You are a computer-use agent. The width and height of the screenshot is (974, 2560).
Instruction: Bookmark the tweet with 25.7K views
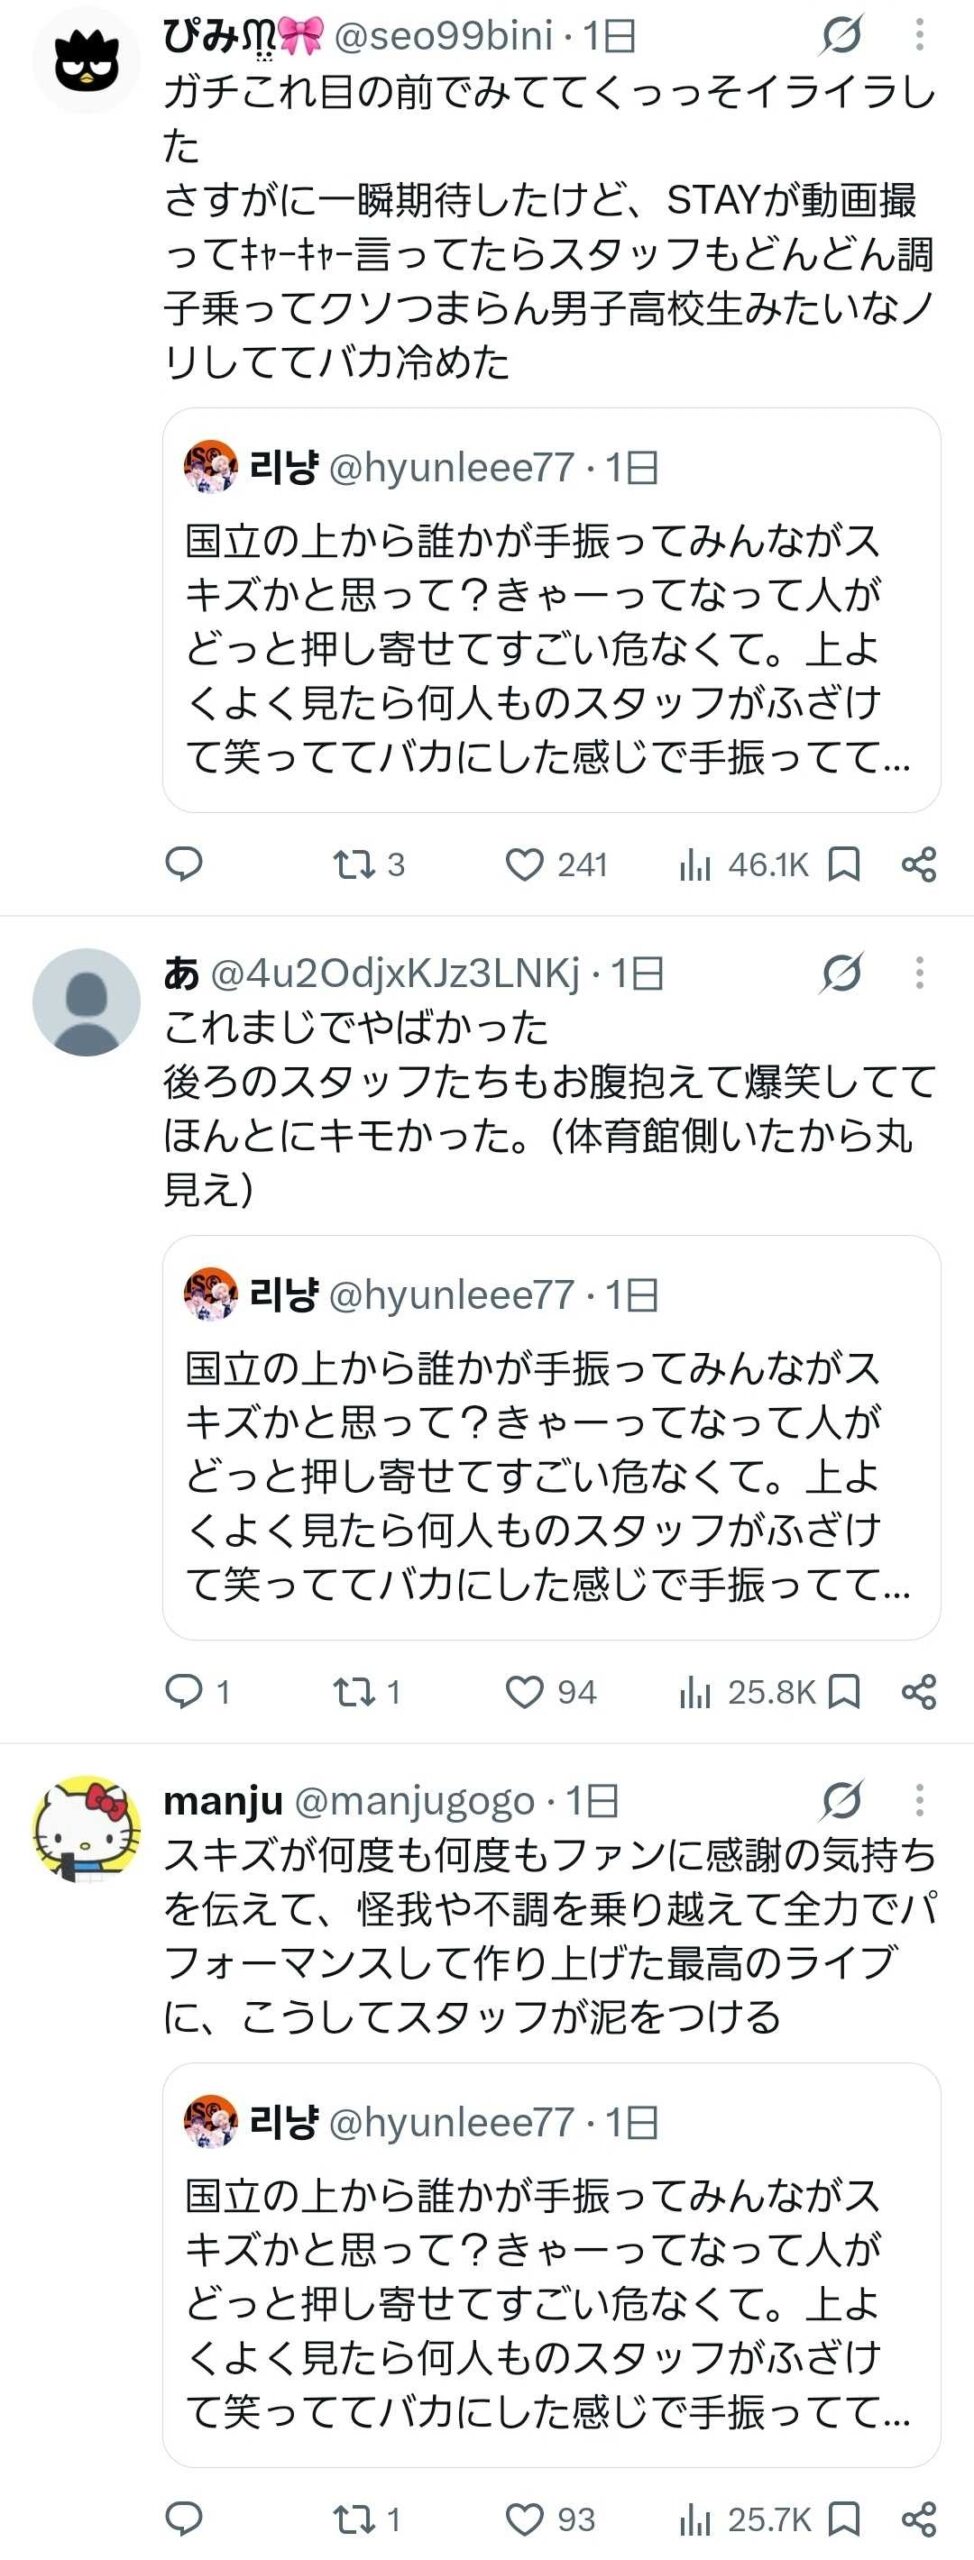coord(844,2519)
